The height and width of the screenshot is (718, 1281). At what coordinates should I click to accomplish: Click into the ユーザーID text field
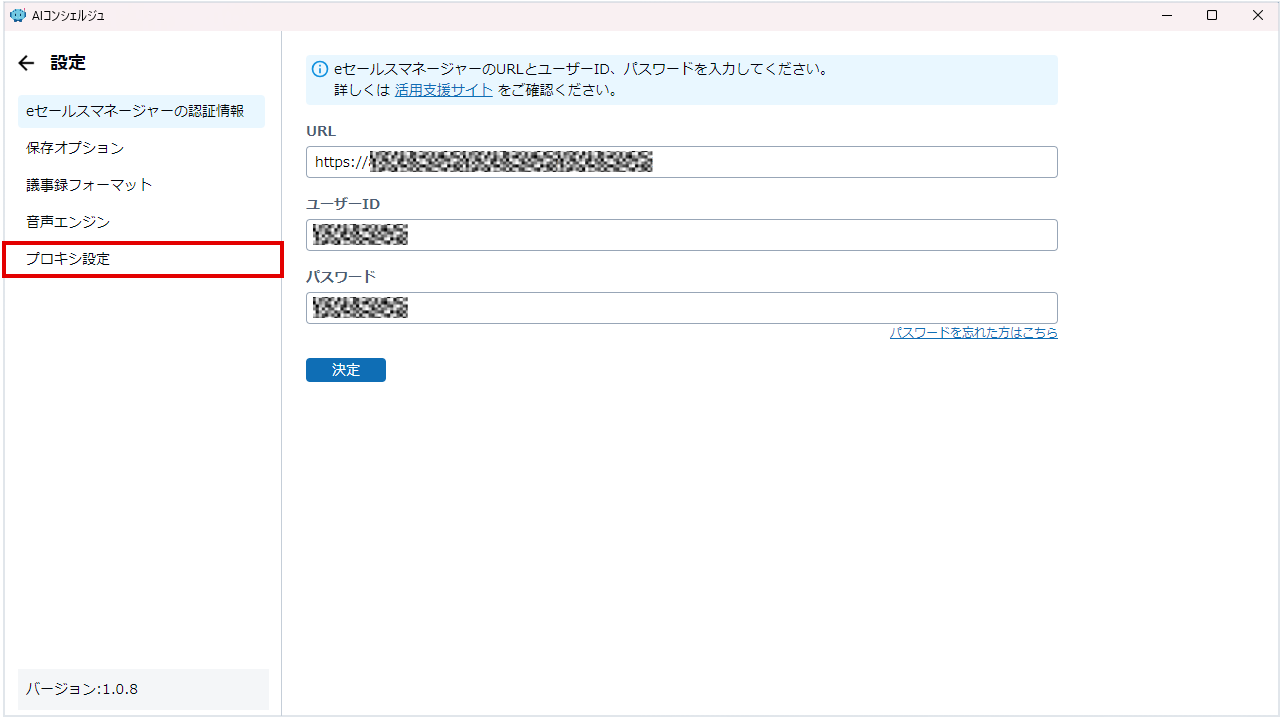click(730, 235)
